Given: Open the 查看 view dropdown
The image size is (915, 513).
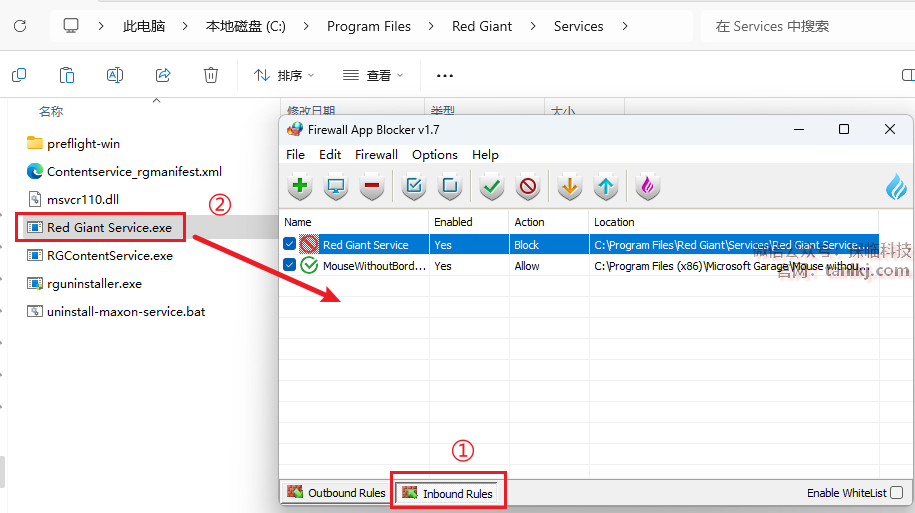Looking at the screenshot, I should point(373,75).
